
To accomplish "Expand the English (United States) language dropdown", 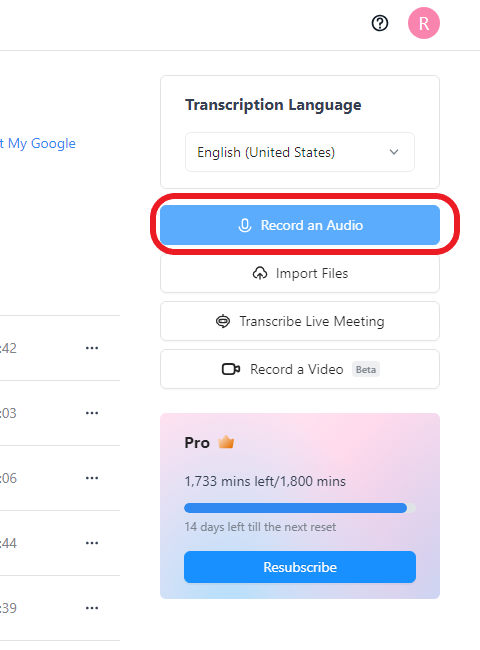I will pos(300,152).
